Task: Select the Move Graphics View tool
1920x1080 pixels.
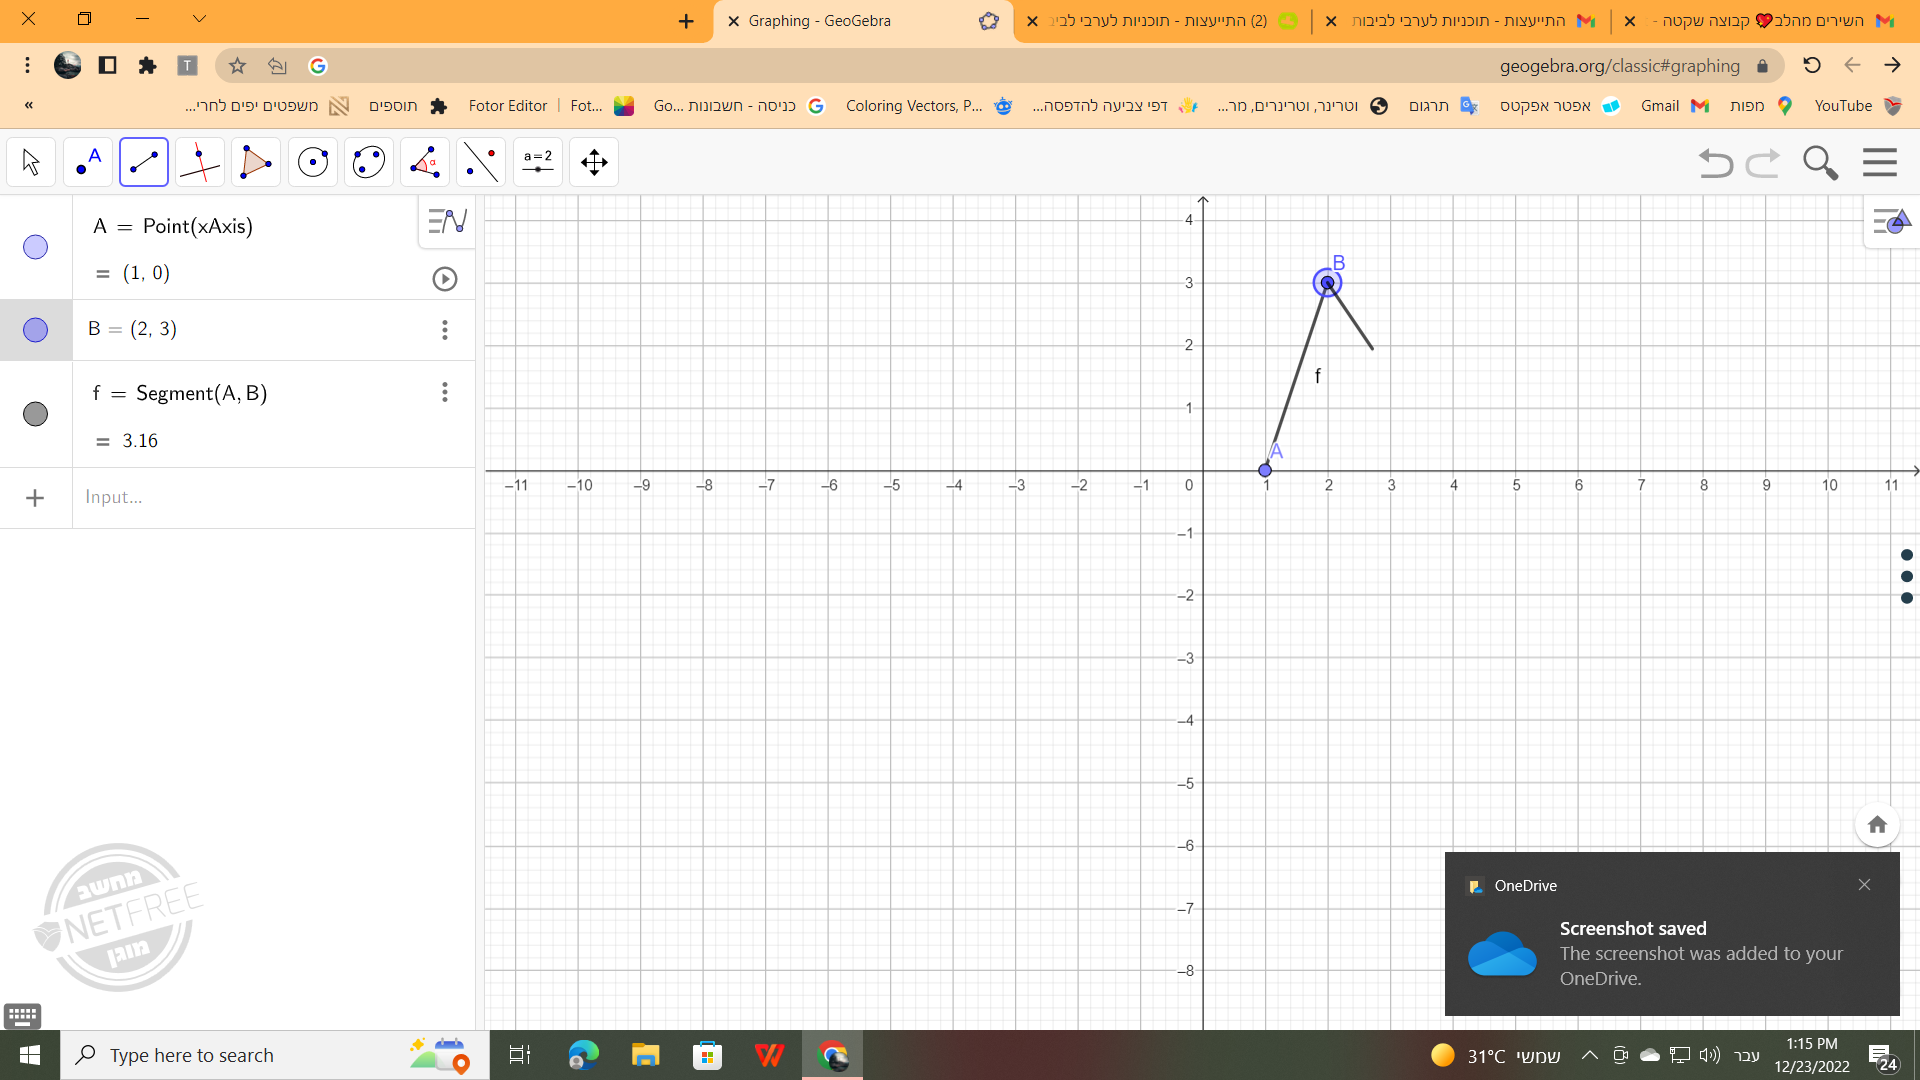Action: point(594,162)
